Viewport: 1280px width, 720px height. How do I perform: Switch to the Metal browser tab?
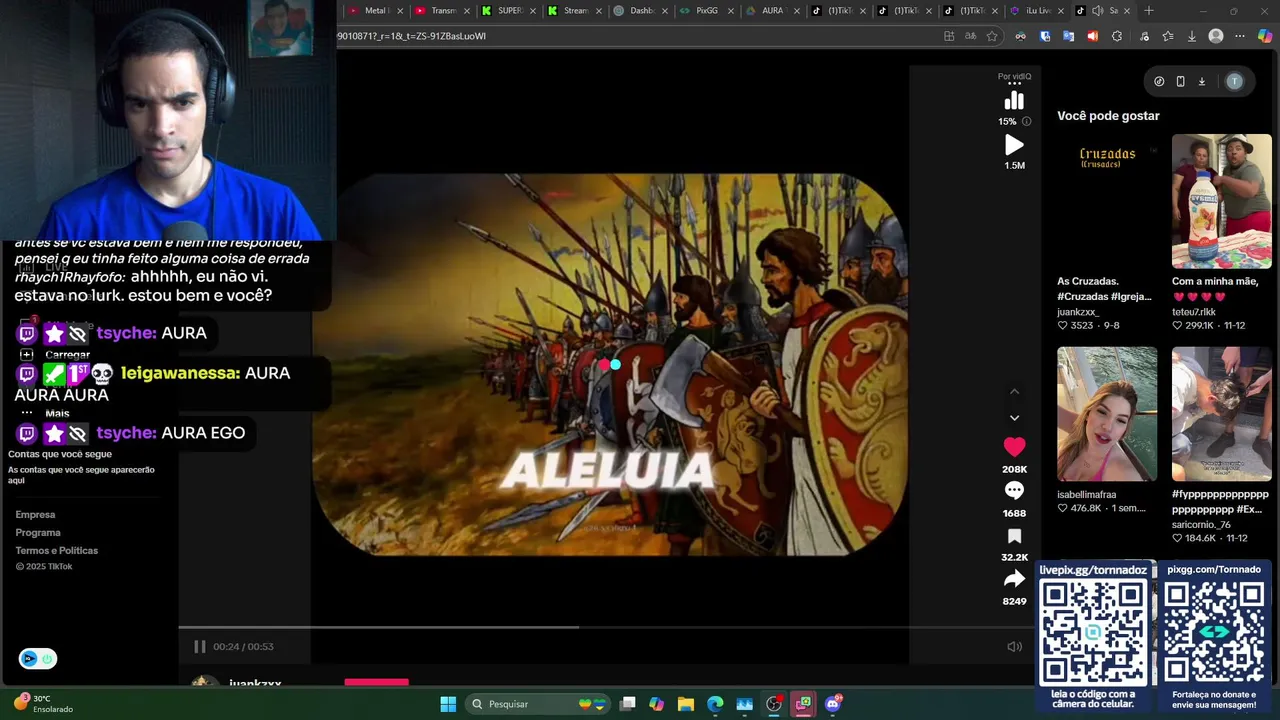coord(373,11)
